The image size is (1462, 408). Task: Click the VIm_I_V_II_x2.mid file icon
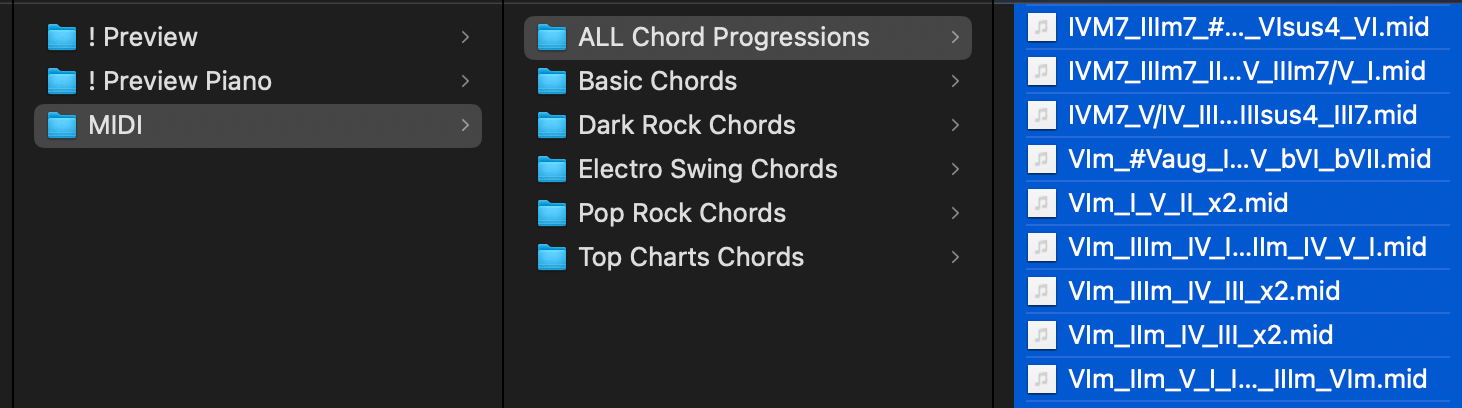click(x=1043, y=204)
